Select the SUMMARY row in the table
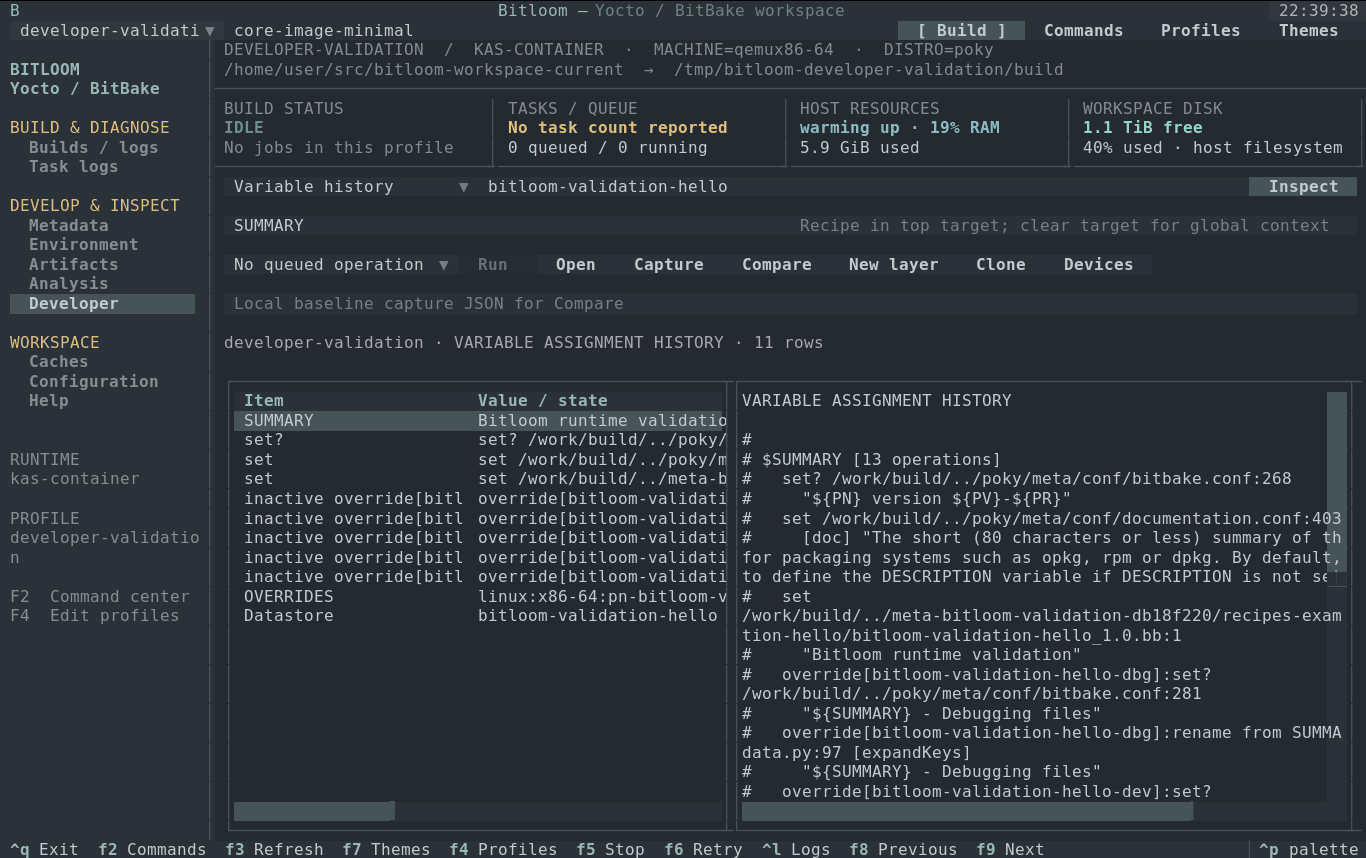1366x858 pixels. (x=478, y=421)
